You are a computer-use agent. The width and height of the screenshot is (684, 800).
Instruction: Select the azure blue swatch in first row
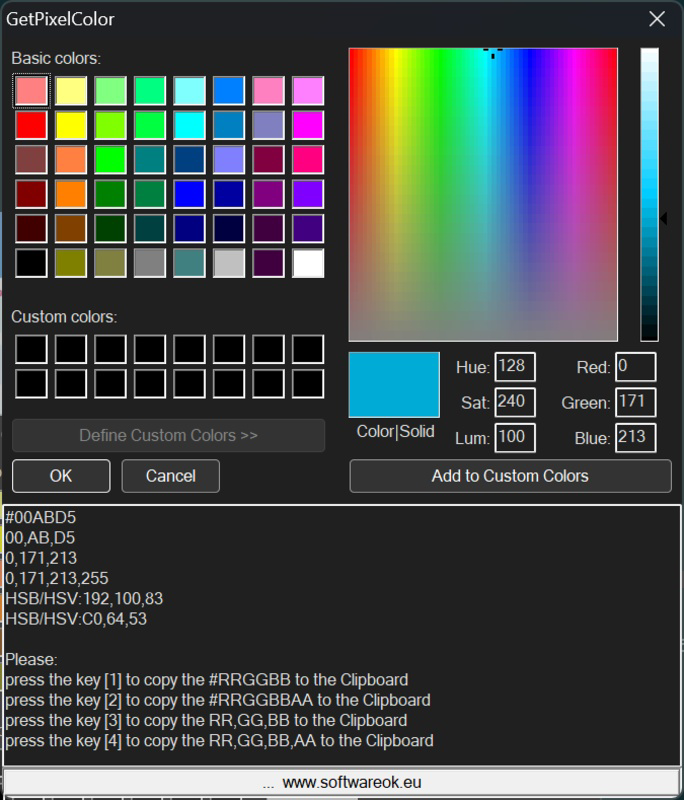click(x=229, y=91)
